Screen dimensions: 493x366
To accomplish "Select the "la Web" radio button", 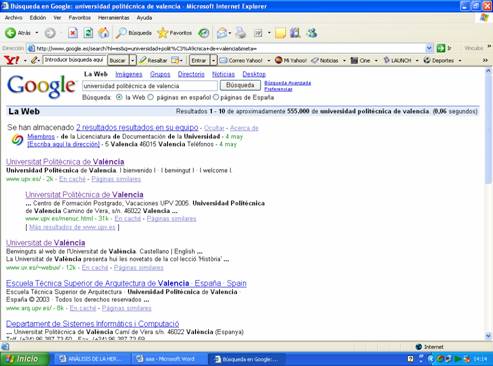I will pyautogui.click(x=119, y=97).
